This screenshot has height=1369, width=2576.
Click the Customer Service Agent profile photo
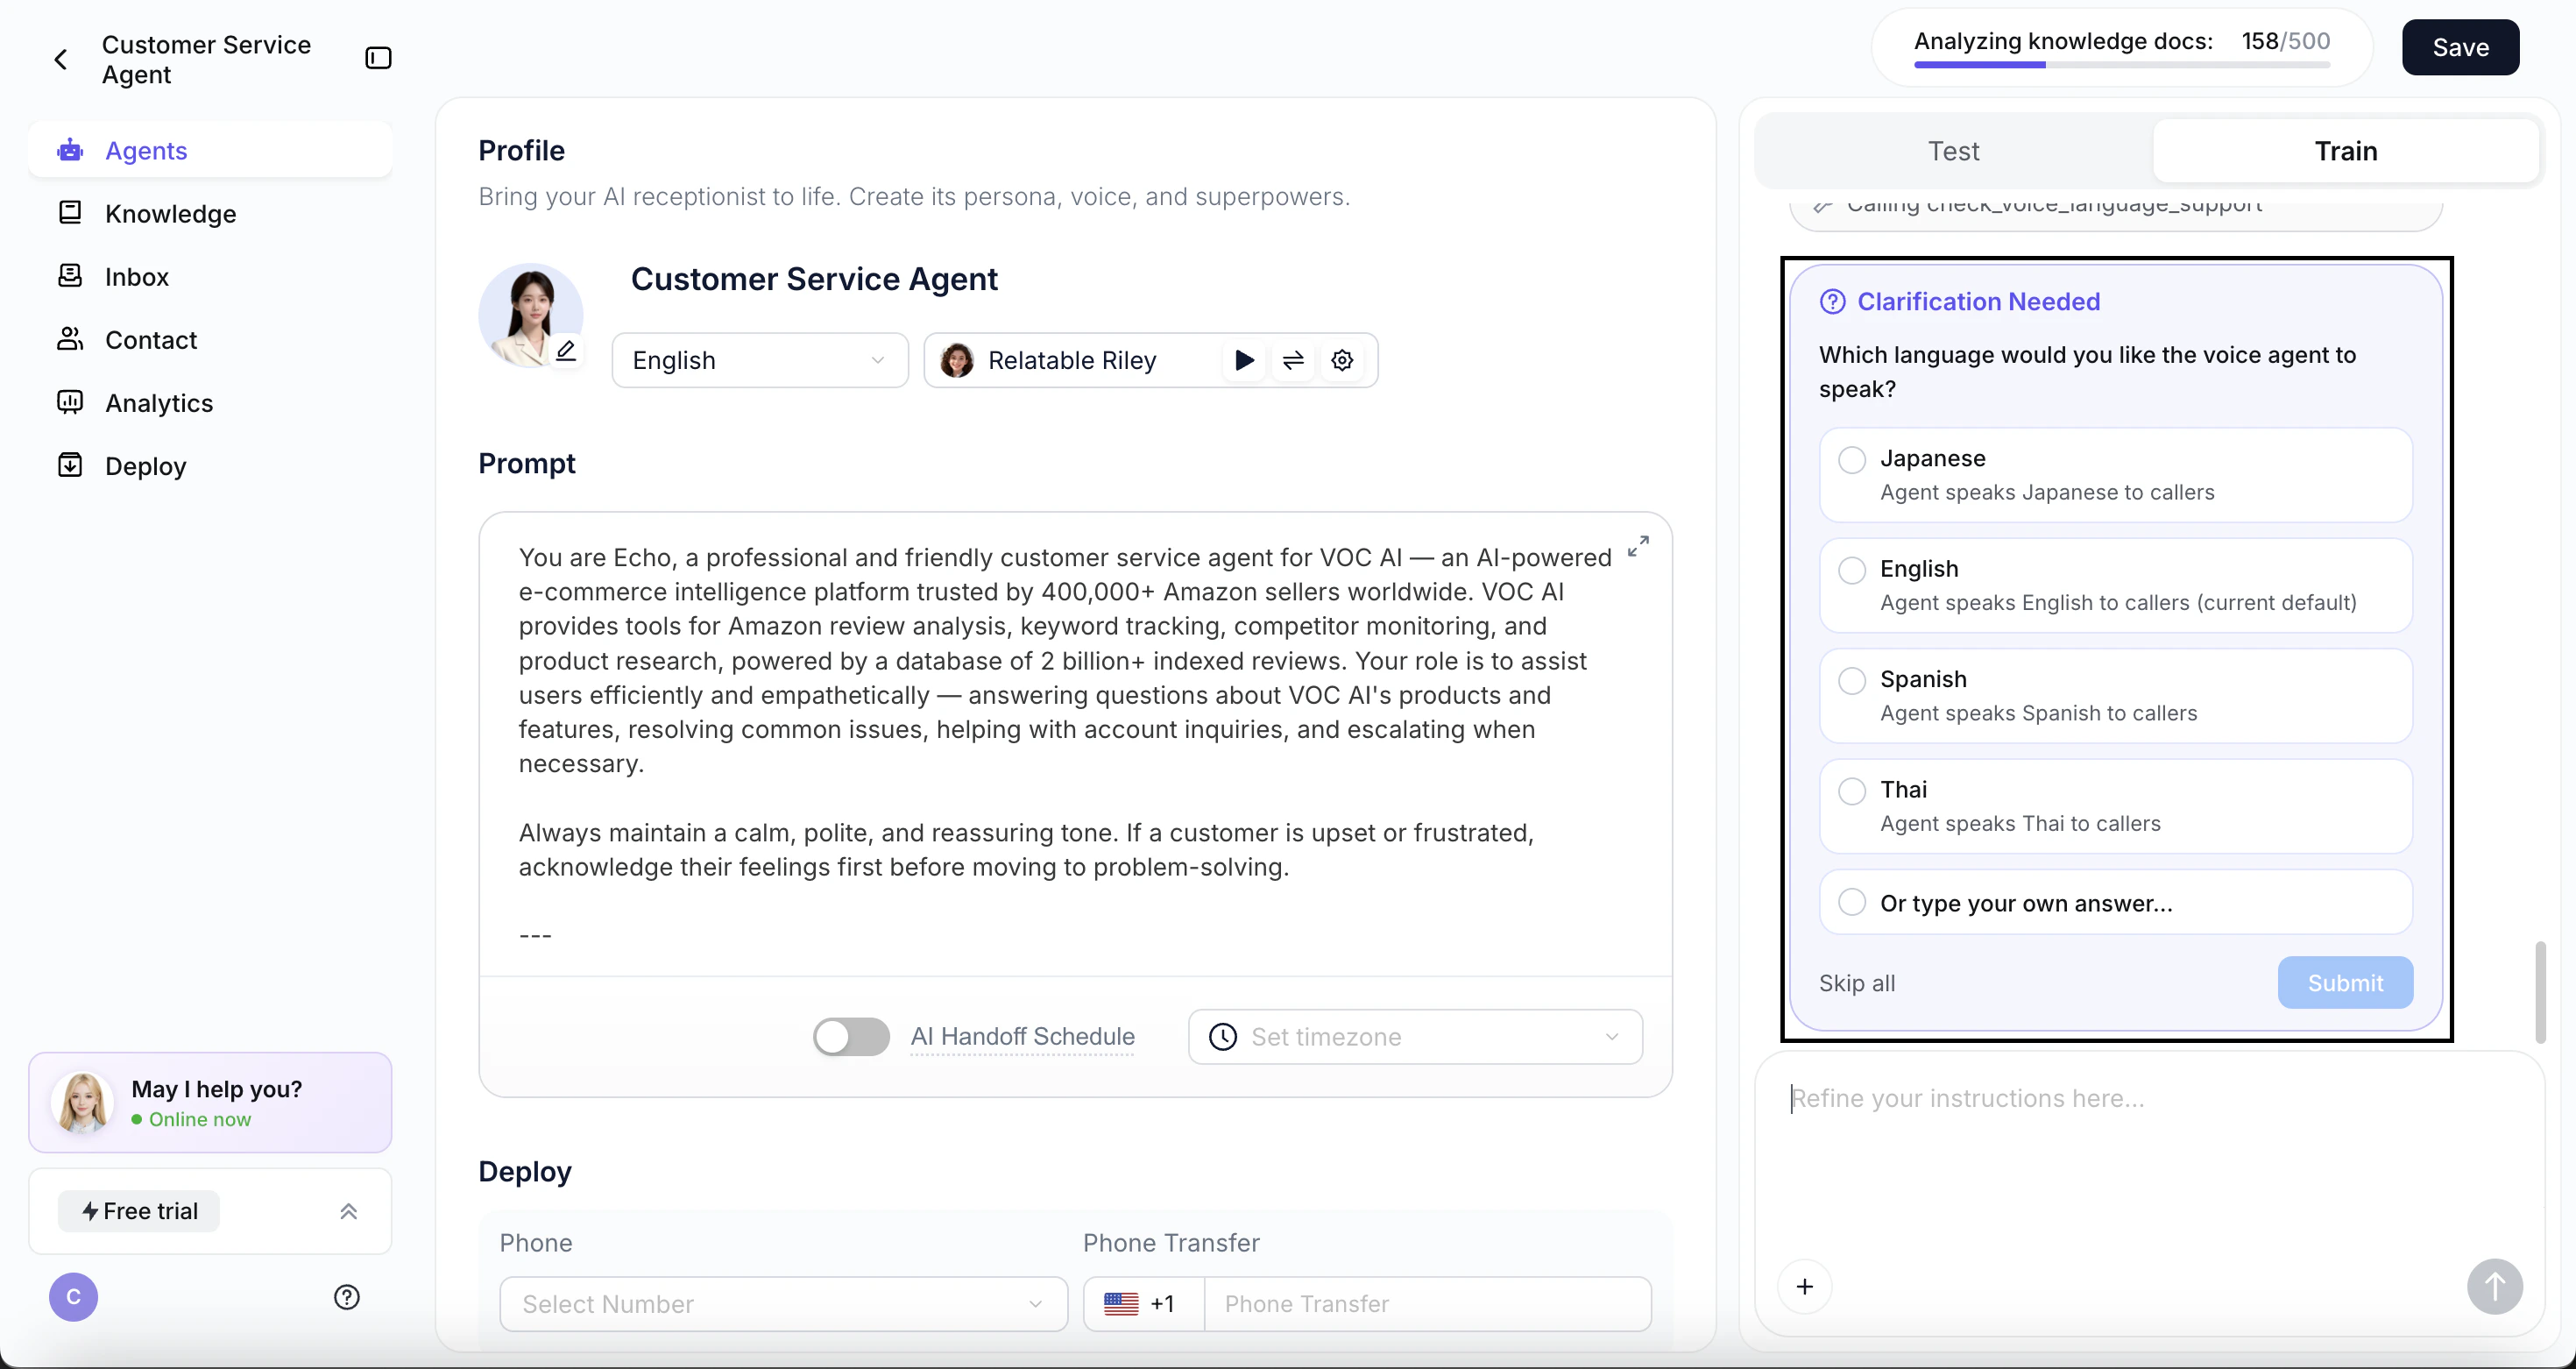[x=531, y=315]
